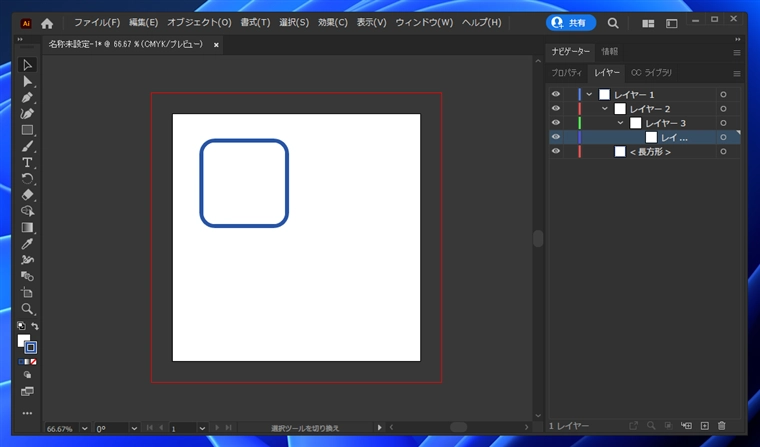
Task: Click target circle for レイヤー 1
Action: pos(723,95)
